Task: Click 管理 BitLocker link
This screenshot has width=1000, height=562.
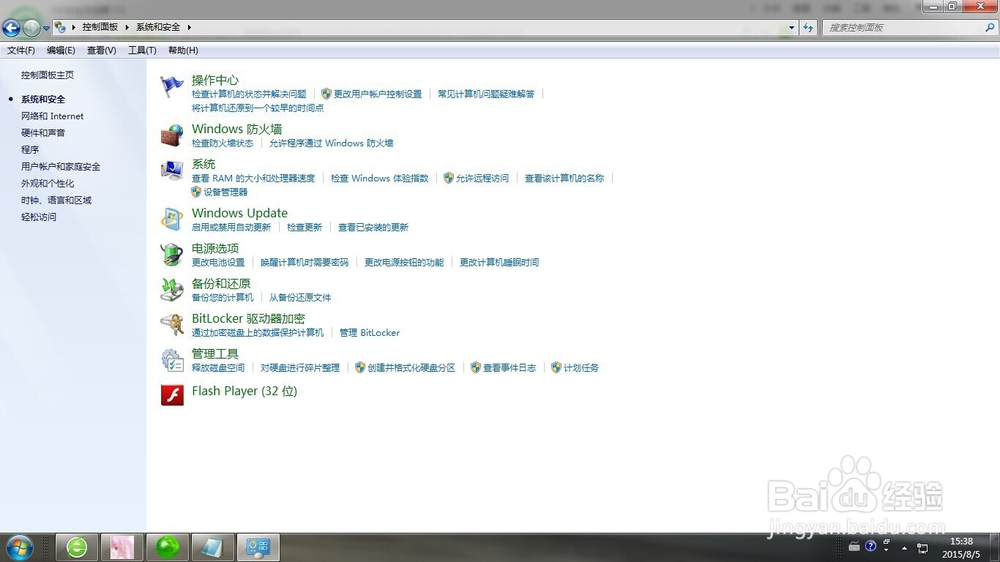Action: point(369,332)
